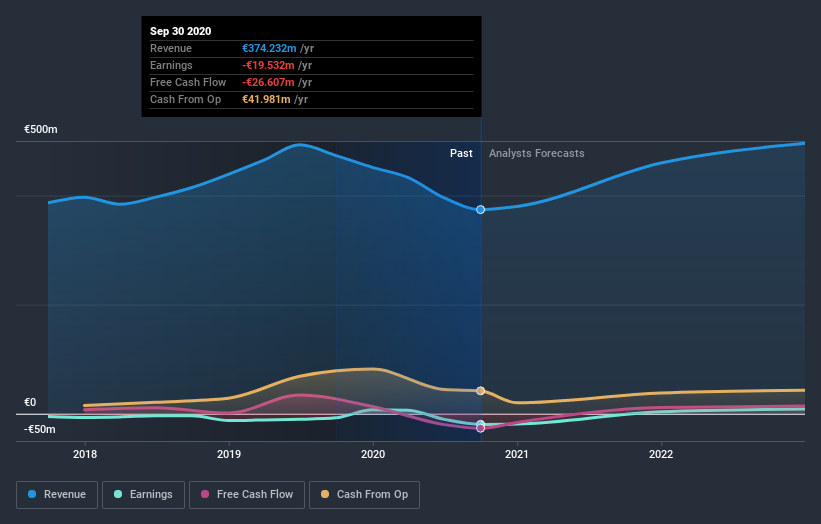Toggle the Revenue series in the legend
Screen dimensions: 821x524
point(57,495)
